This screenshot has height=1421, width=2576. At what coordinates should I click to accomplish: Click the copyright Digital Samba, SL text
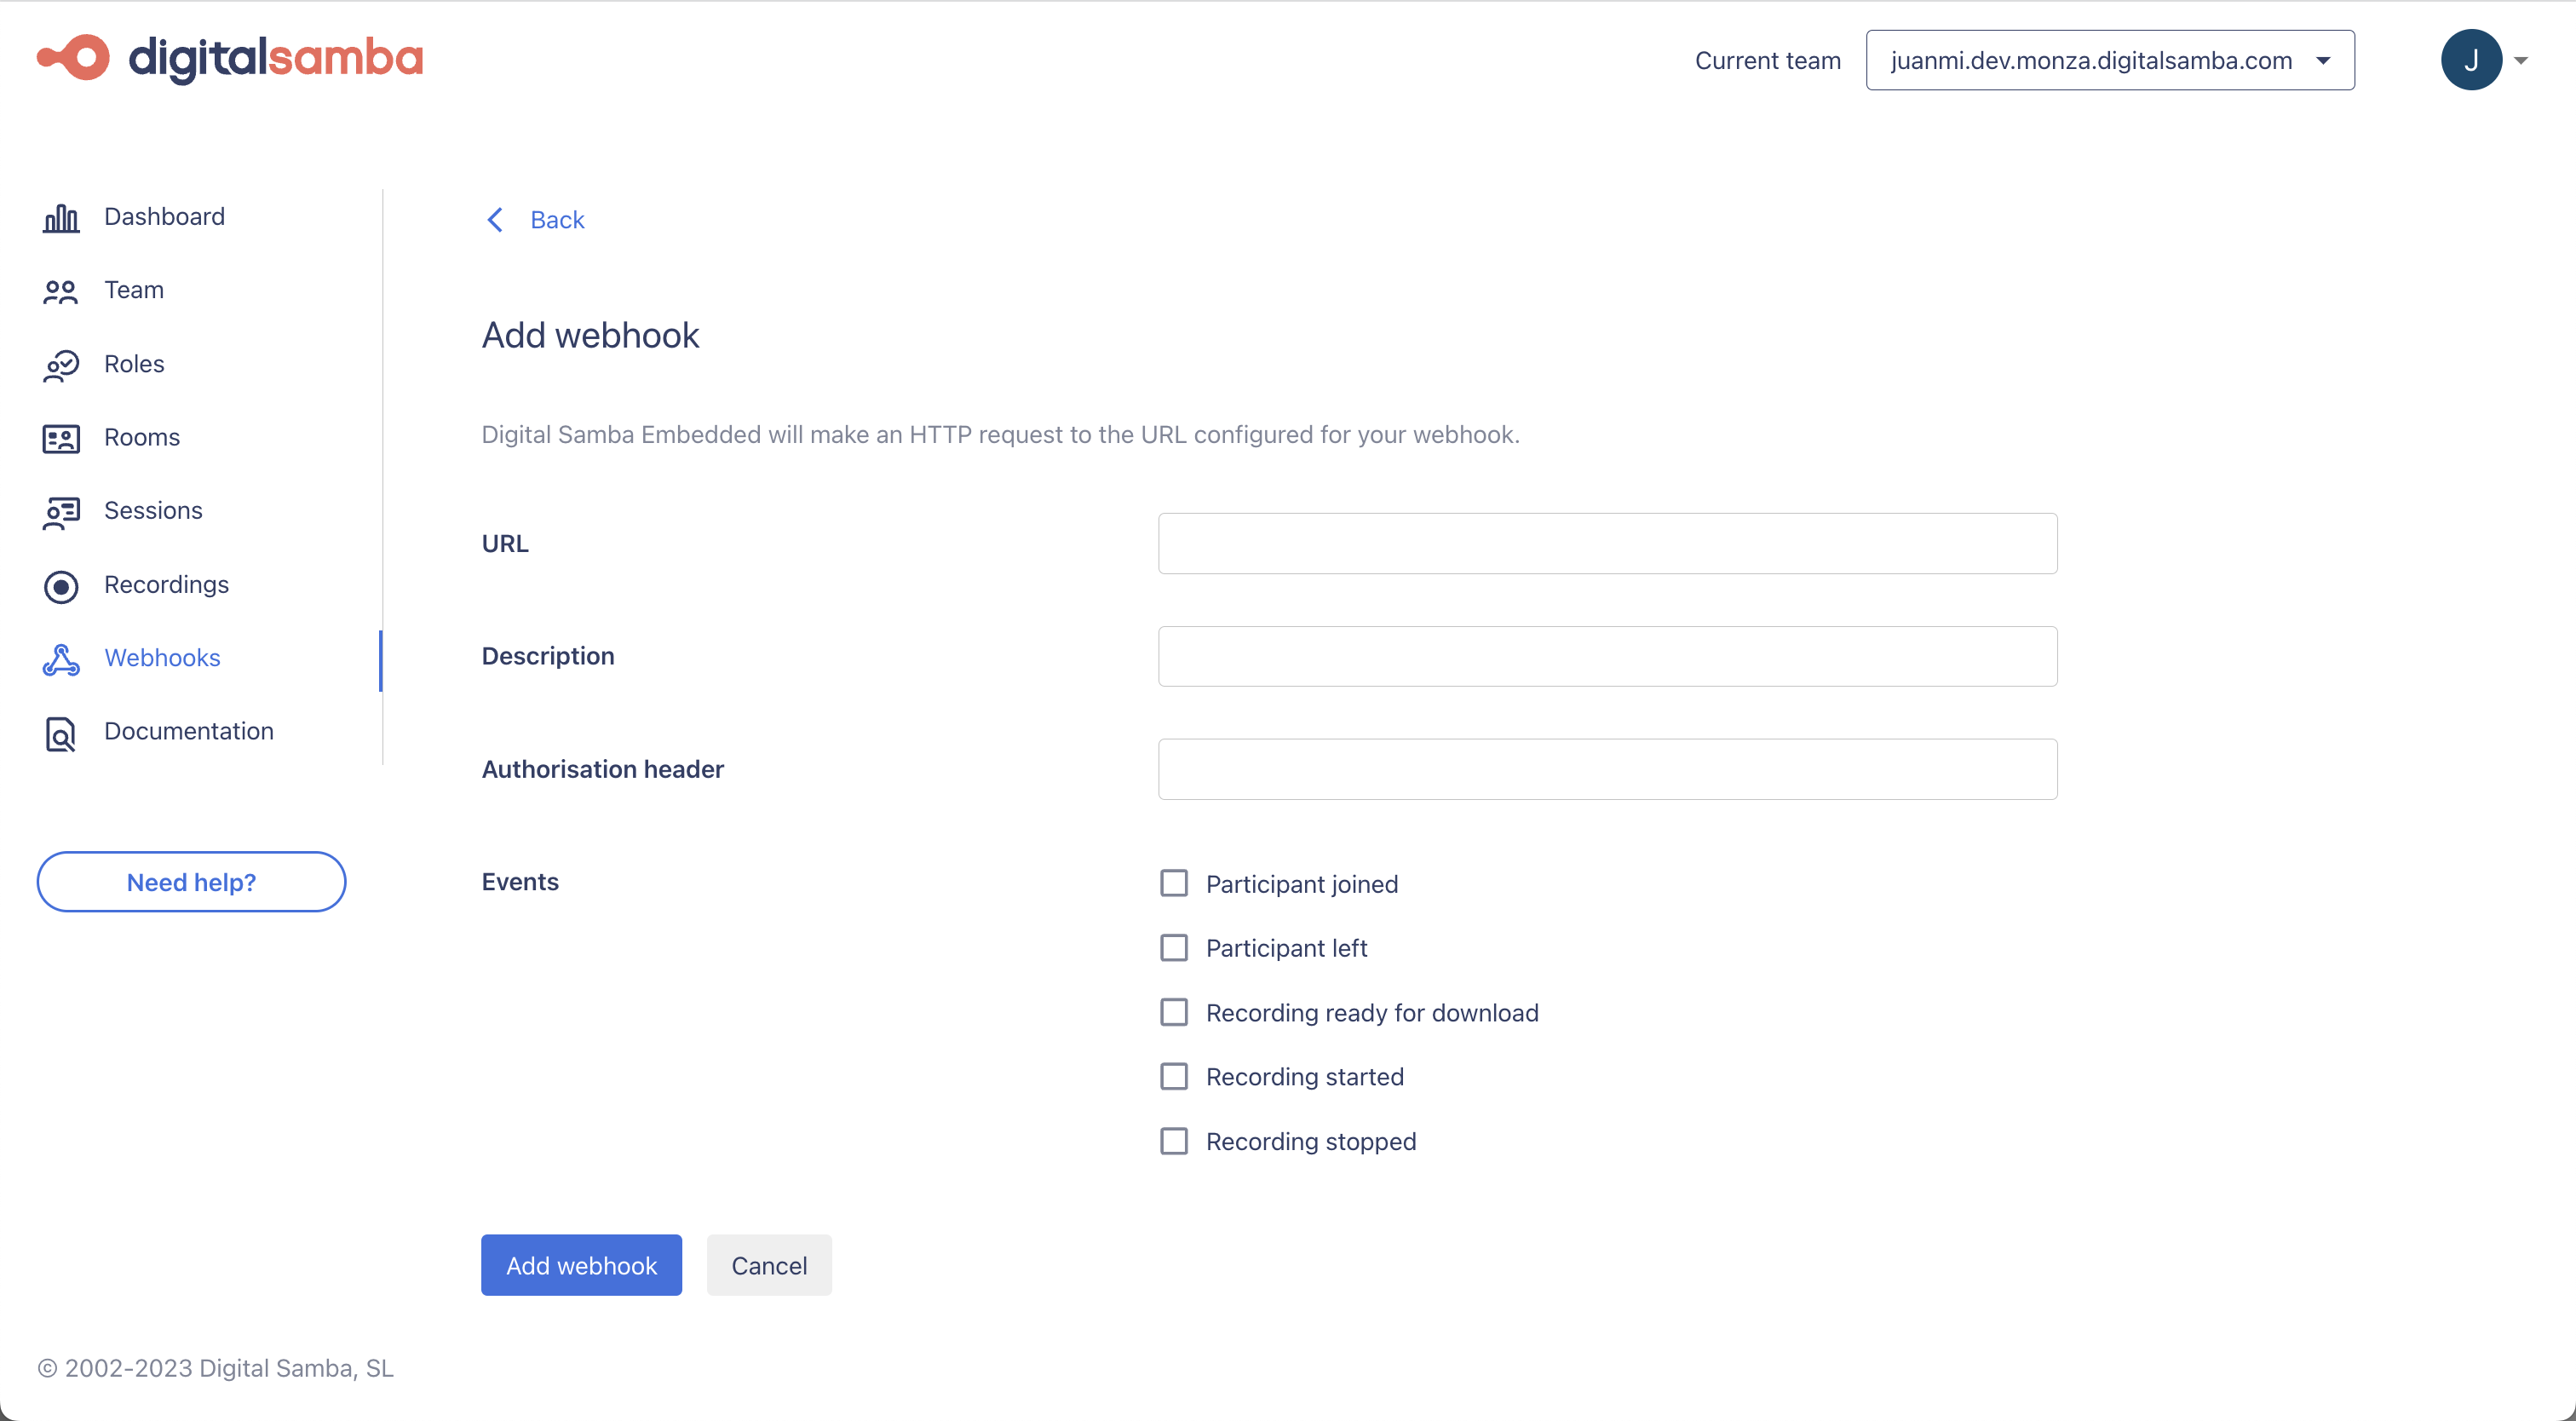[x=215, y=1368]
